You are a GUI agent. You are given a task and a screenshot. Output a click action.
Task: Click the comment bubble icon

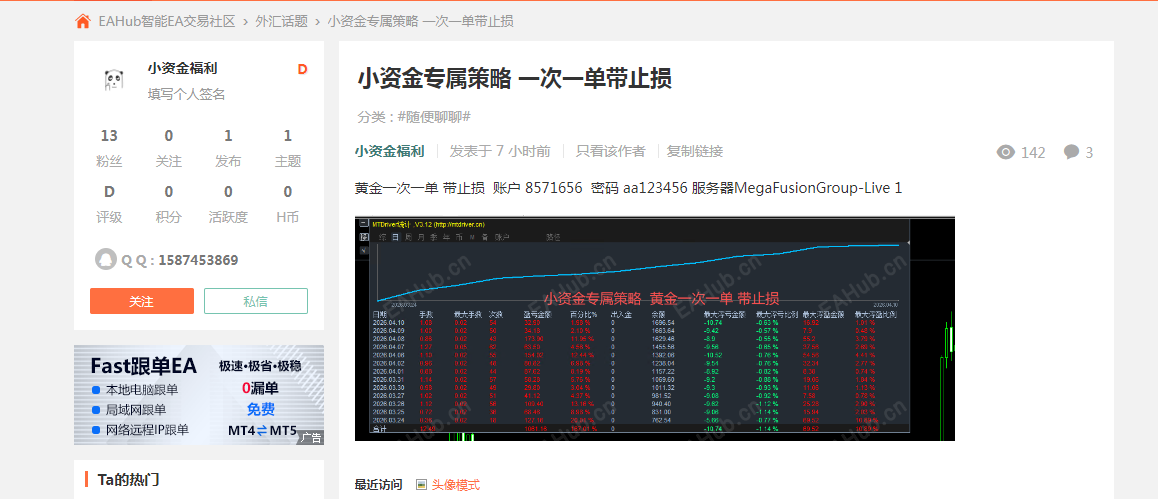coord(1071,153)
